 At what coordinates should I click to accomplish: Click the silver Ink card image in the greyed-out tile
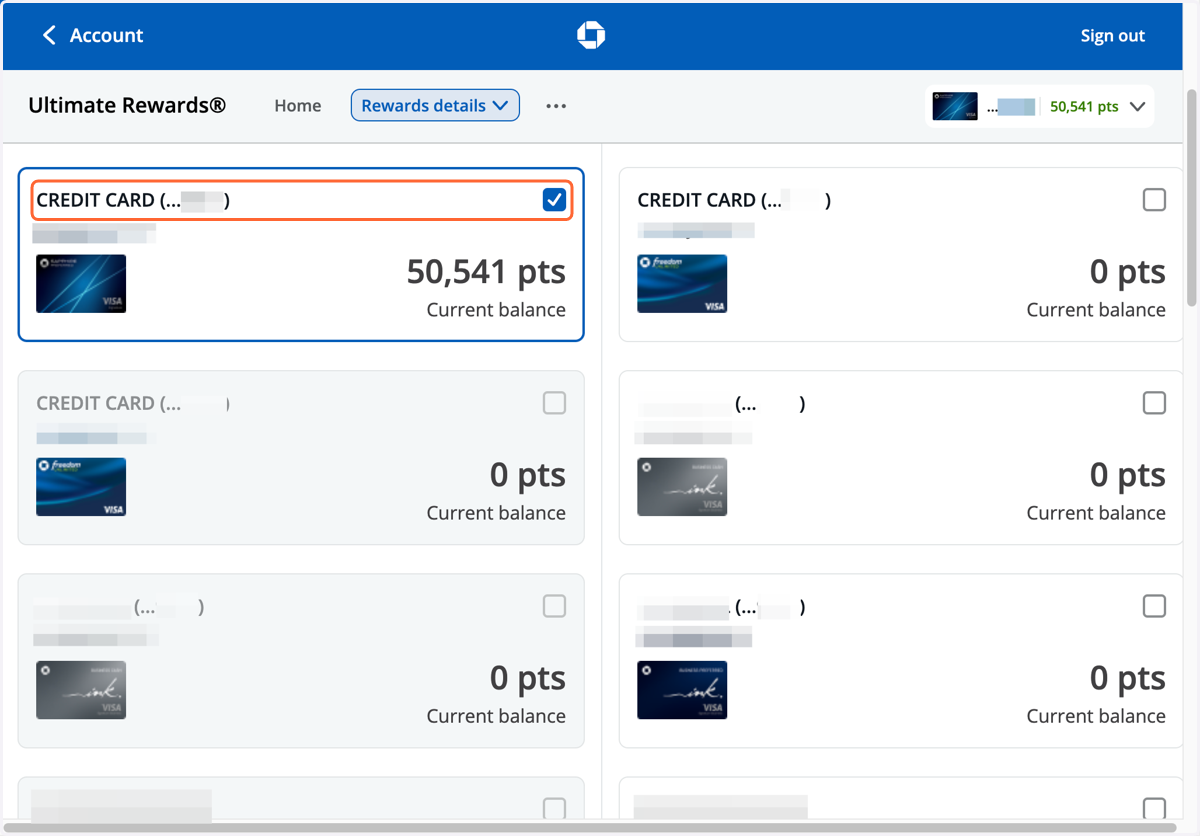coord(81,690)
